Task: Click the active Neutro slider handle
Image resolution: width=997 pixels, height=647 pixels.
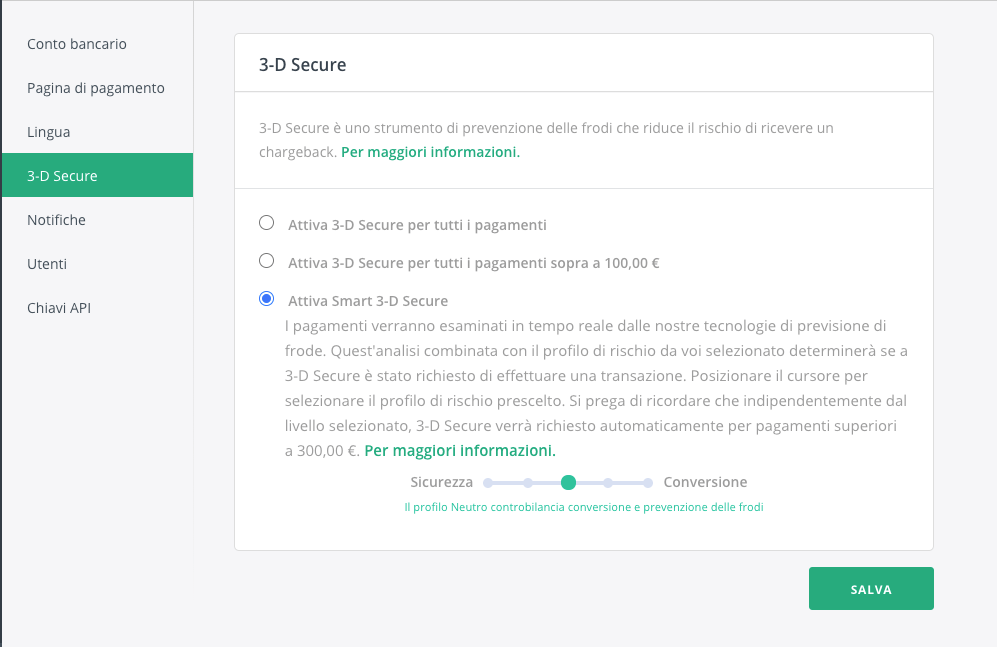Action: (568, 482)
